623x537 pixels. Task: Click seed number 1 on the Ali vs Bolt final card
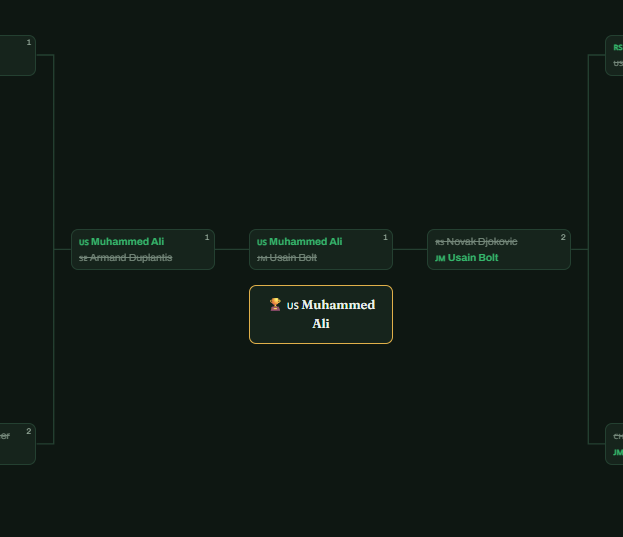[385, 237]
